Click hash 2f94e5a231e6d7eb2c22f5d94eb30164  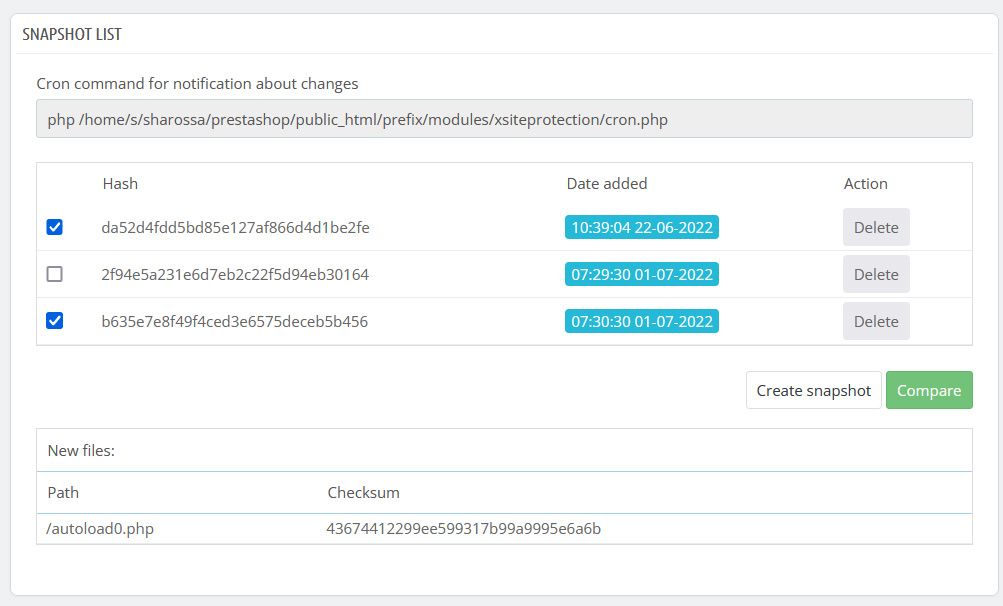pyautogui.click(x=235, y=274)
